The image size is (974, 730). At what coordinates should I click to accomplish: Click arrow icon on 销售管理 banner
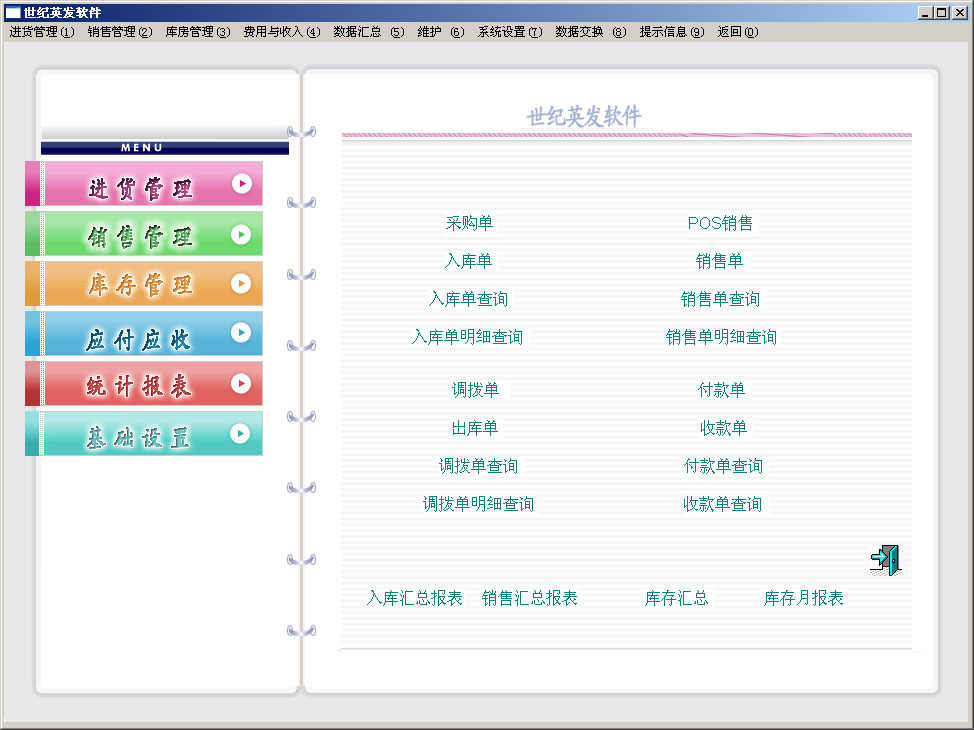pyautogui.click(x=241, y=234)
